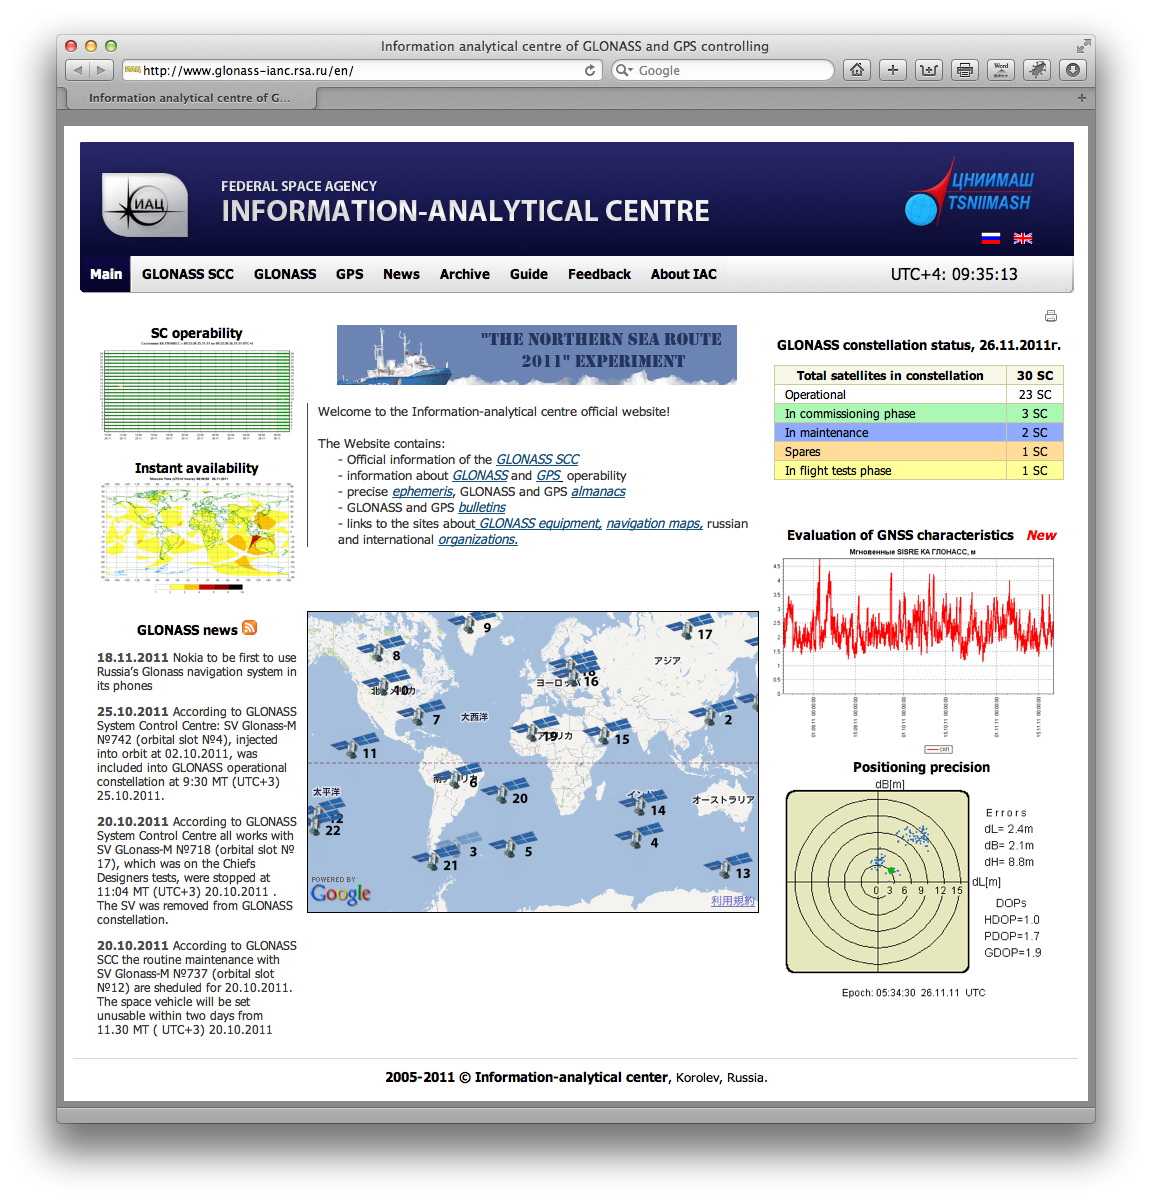Open the Google map terms link at the map corner
Viewport: 1152px width, 1202px height.
point(733,901)
